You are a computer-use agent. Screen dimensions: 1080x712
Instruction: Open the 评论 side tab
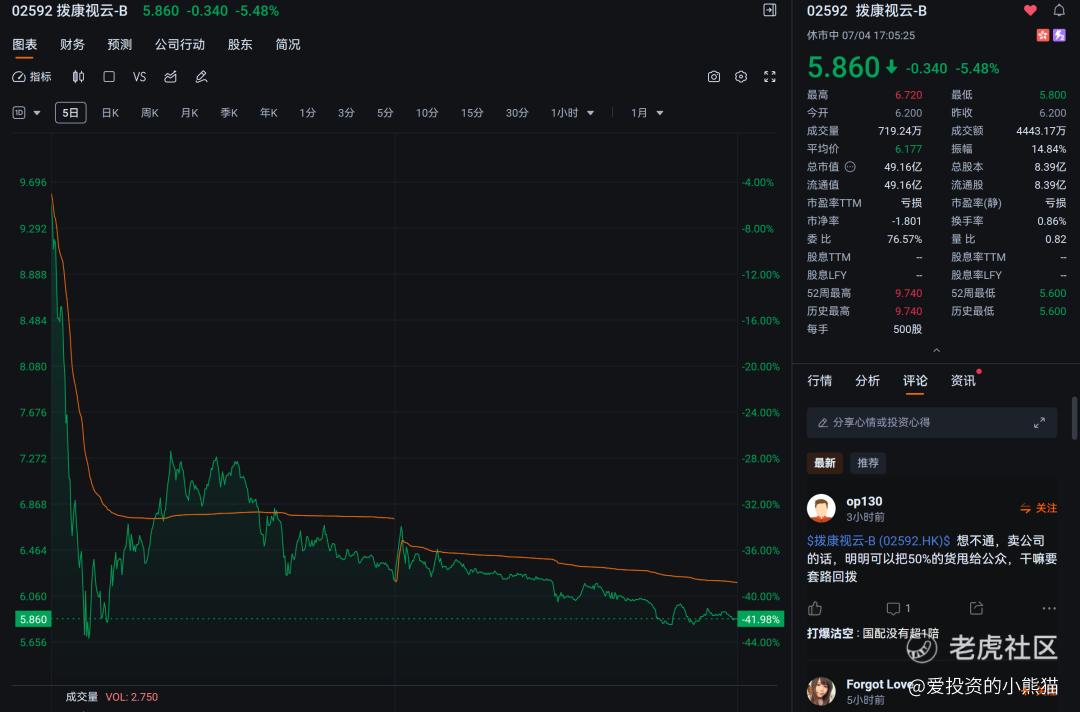click(x=915, y=381)
